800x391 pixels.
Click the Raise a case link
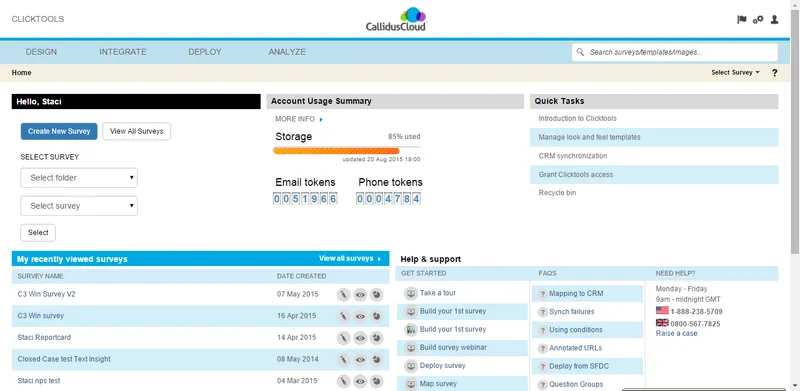tap(677, 333)
